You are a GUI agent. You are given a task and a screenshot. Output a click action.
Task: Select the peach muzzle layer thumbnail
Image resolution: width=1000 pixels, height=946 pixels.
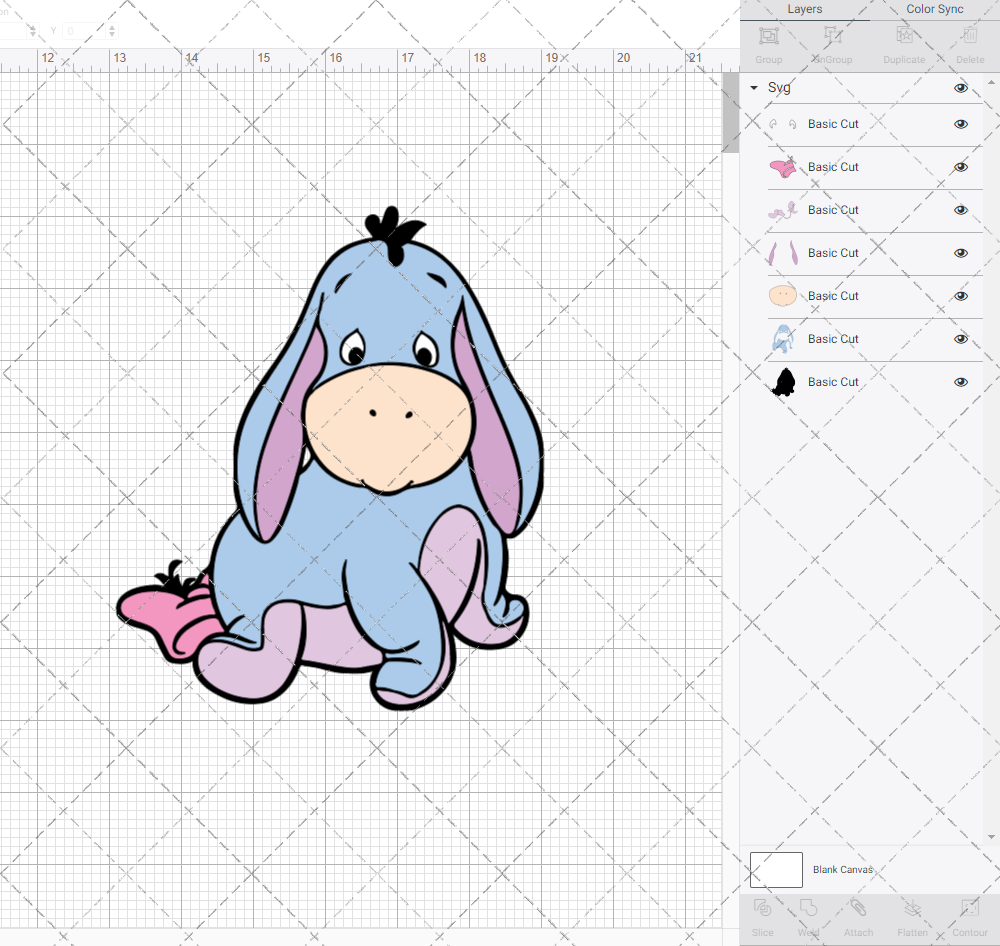(x=783, y=296)
